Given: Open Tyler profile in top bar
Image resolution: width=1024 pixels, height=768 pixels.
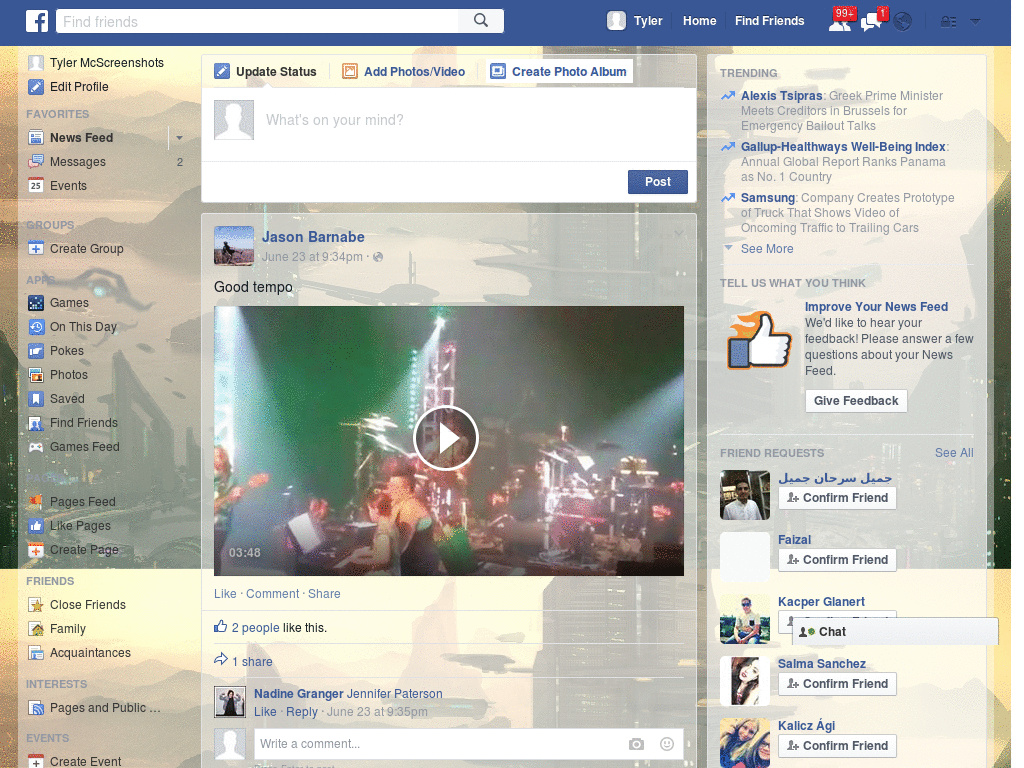Looking at the screenshot, I should tap(634, 21).
